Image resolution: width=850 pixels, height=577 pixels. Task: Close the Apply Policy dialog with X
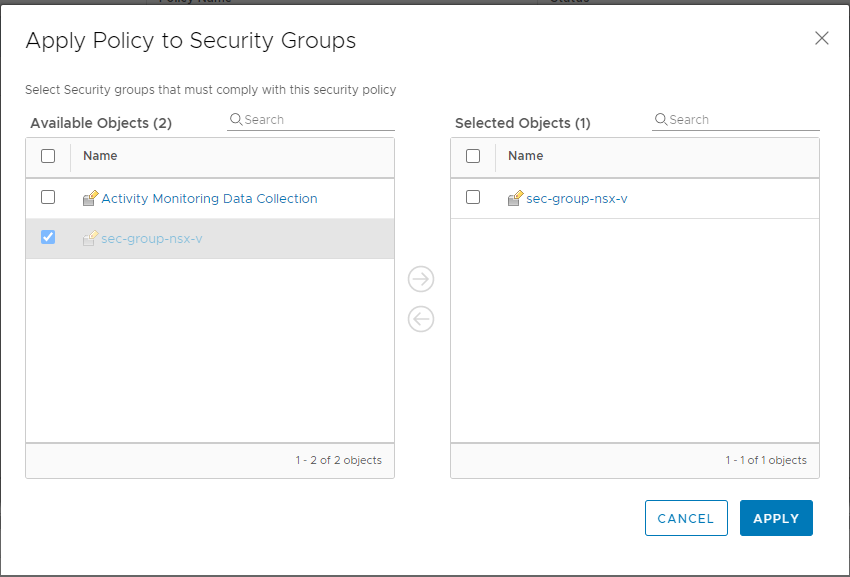pyautogui.click(x=822, y=38)
